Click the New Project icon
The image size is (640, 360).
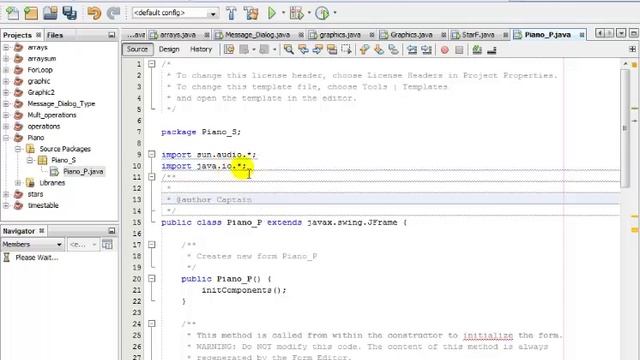pyautogui.click(x=31, y=13)
